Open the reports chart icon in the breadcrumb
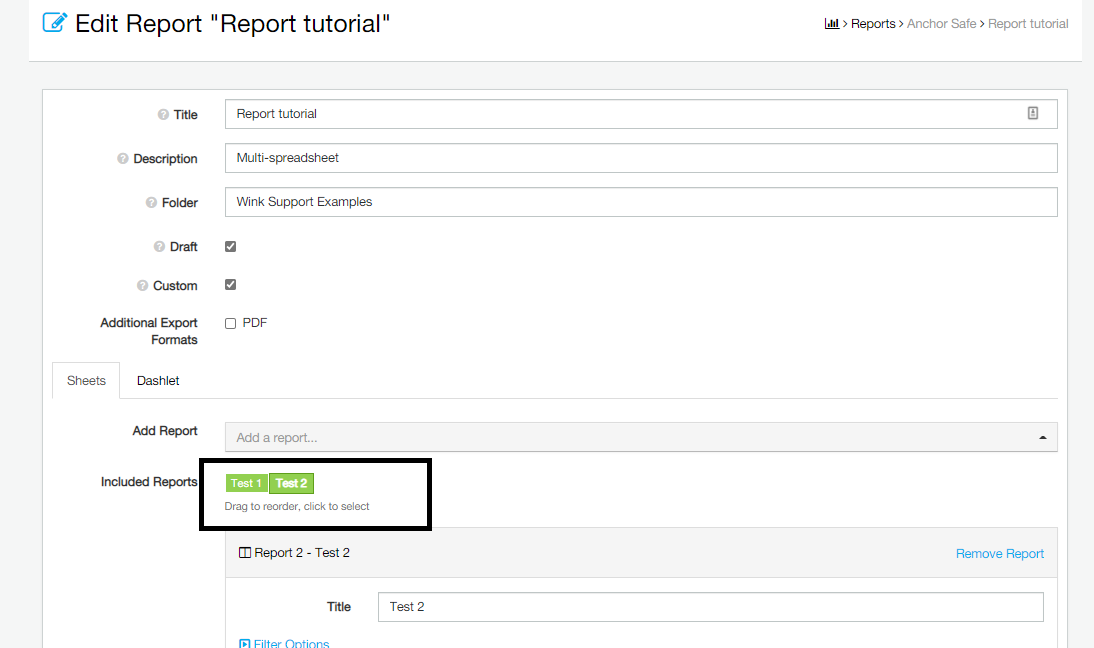The image size is (1094, 648). click(832, 24)
